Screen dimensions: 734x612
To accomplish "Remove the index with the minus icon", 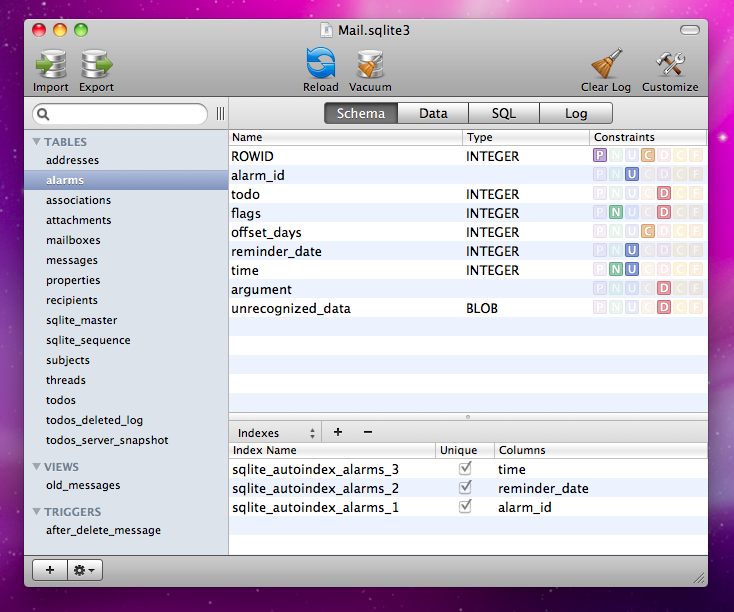I will click(368, 432).
